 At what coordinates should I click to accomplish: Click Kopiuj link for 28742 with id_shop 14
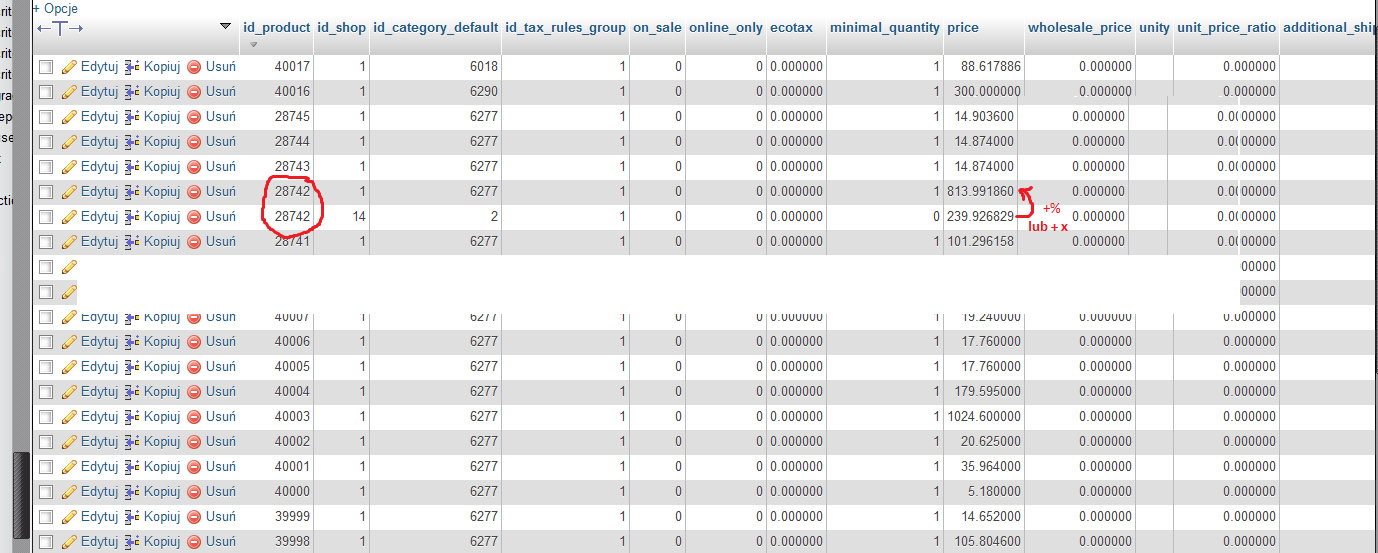click(162, 217)
